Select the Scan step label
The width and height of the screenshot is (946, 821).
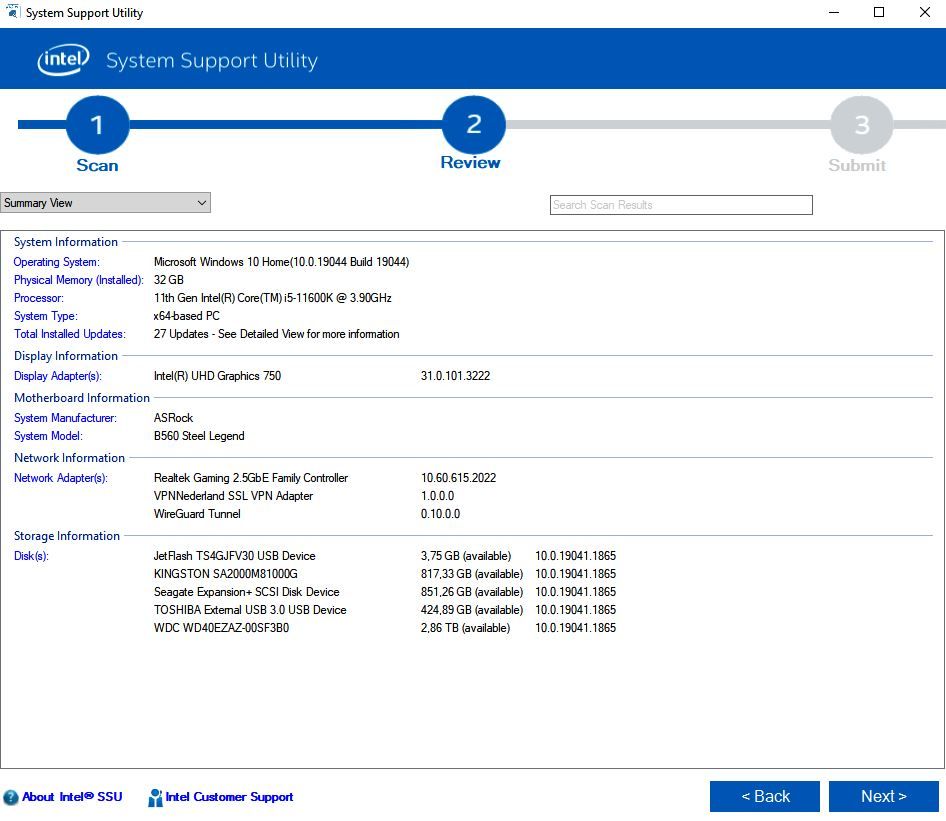tap(97, 165)
